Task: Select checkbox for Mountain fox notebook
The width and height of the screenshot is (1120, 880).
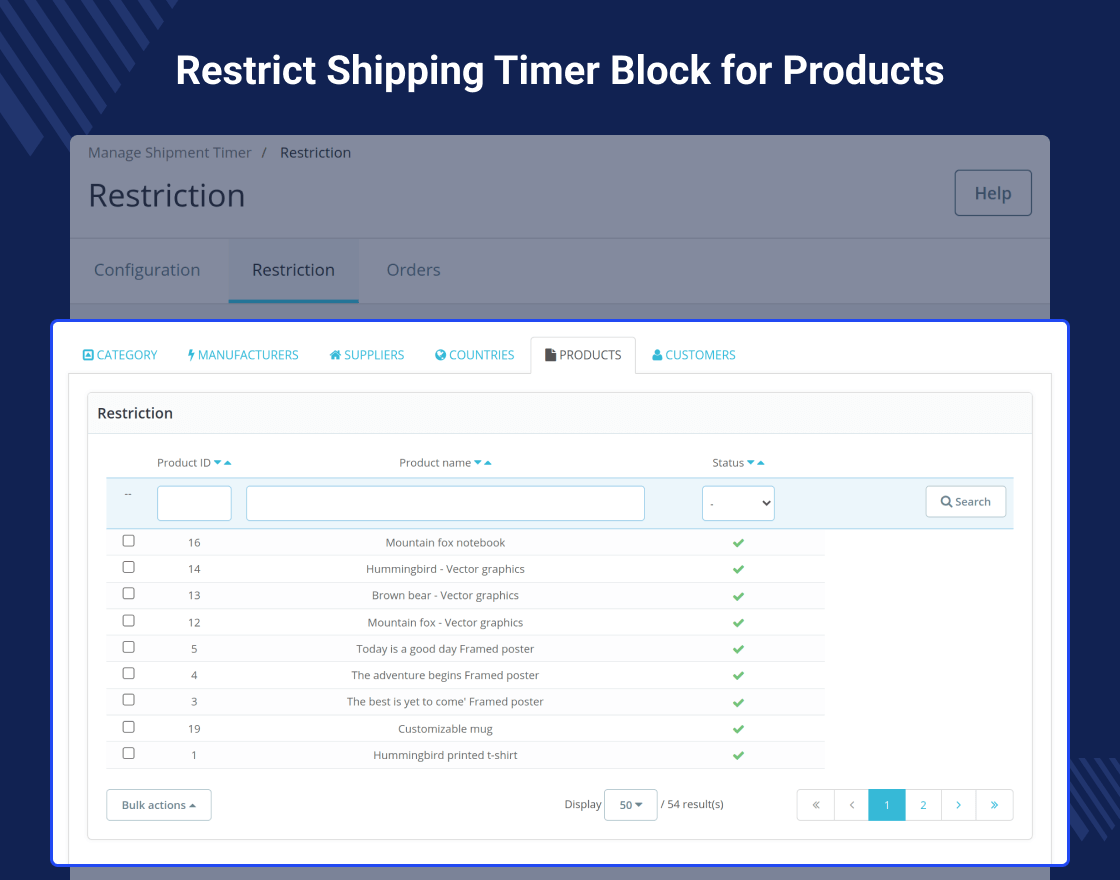Action: point(129,541)
